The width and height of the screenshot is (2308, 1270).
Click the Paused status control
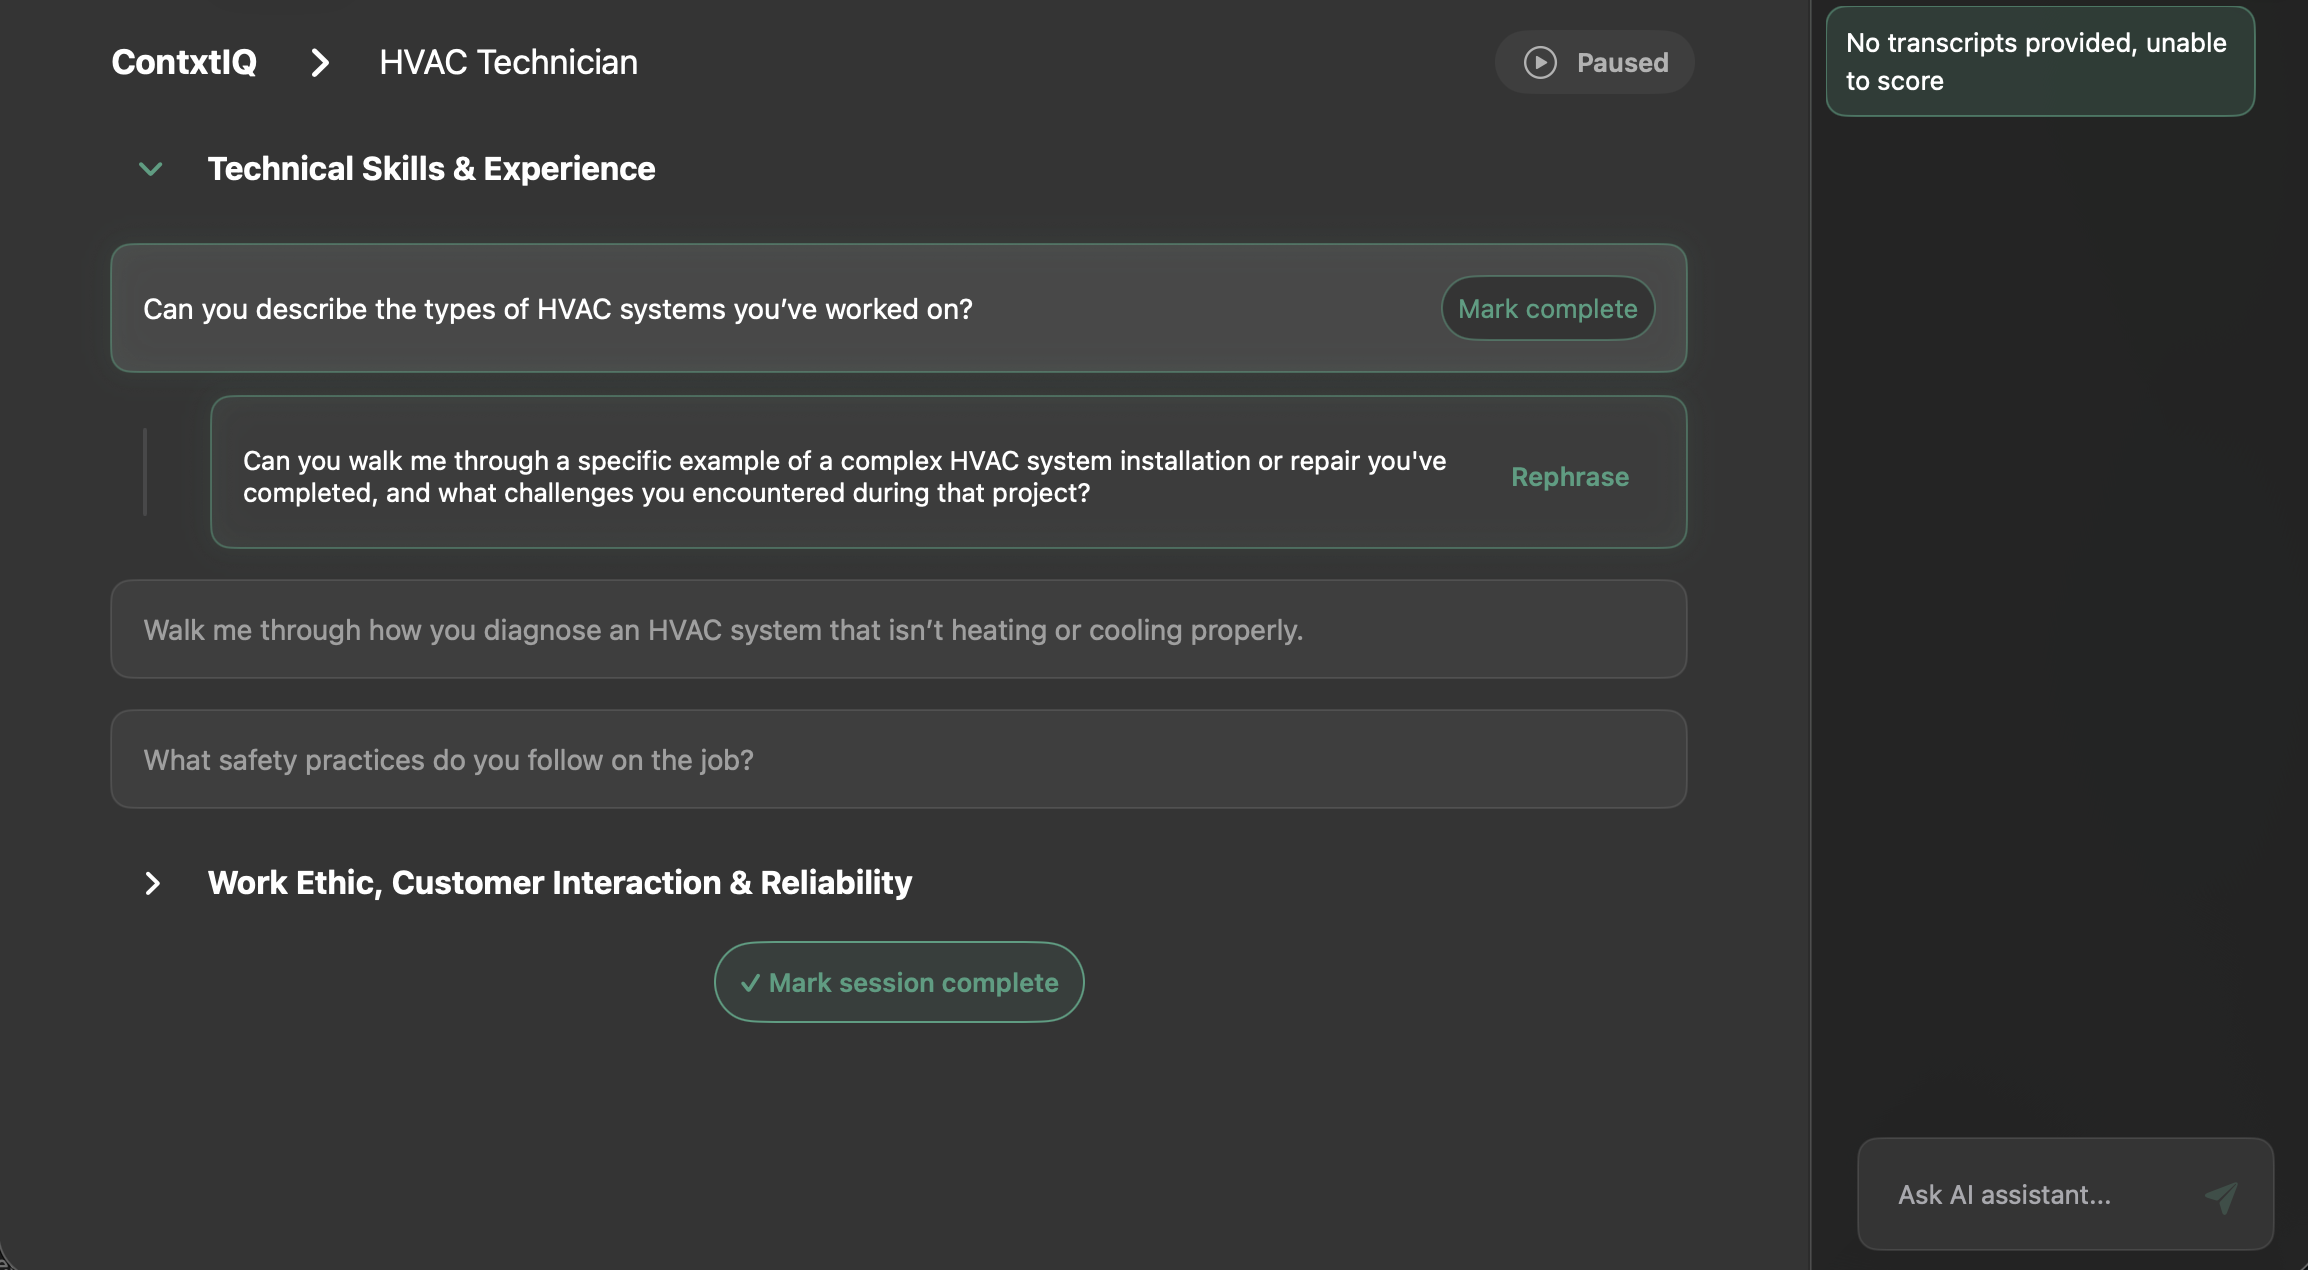(x=1594, y=62)
